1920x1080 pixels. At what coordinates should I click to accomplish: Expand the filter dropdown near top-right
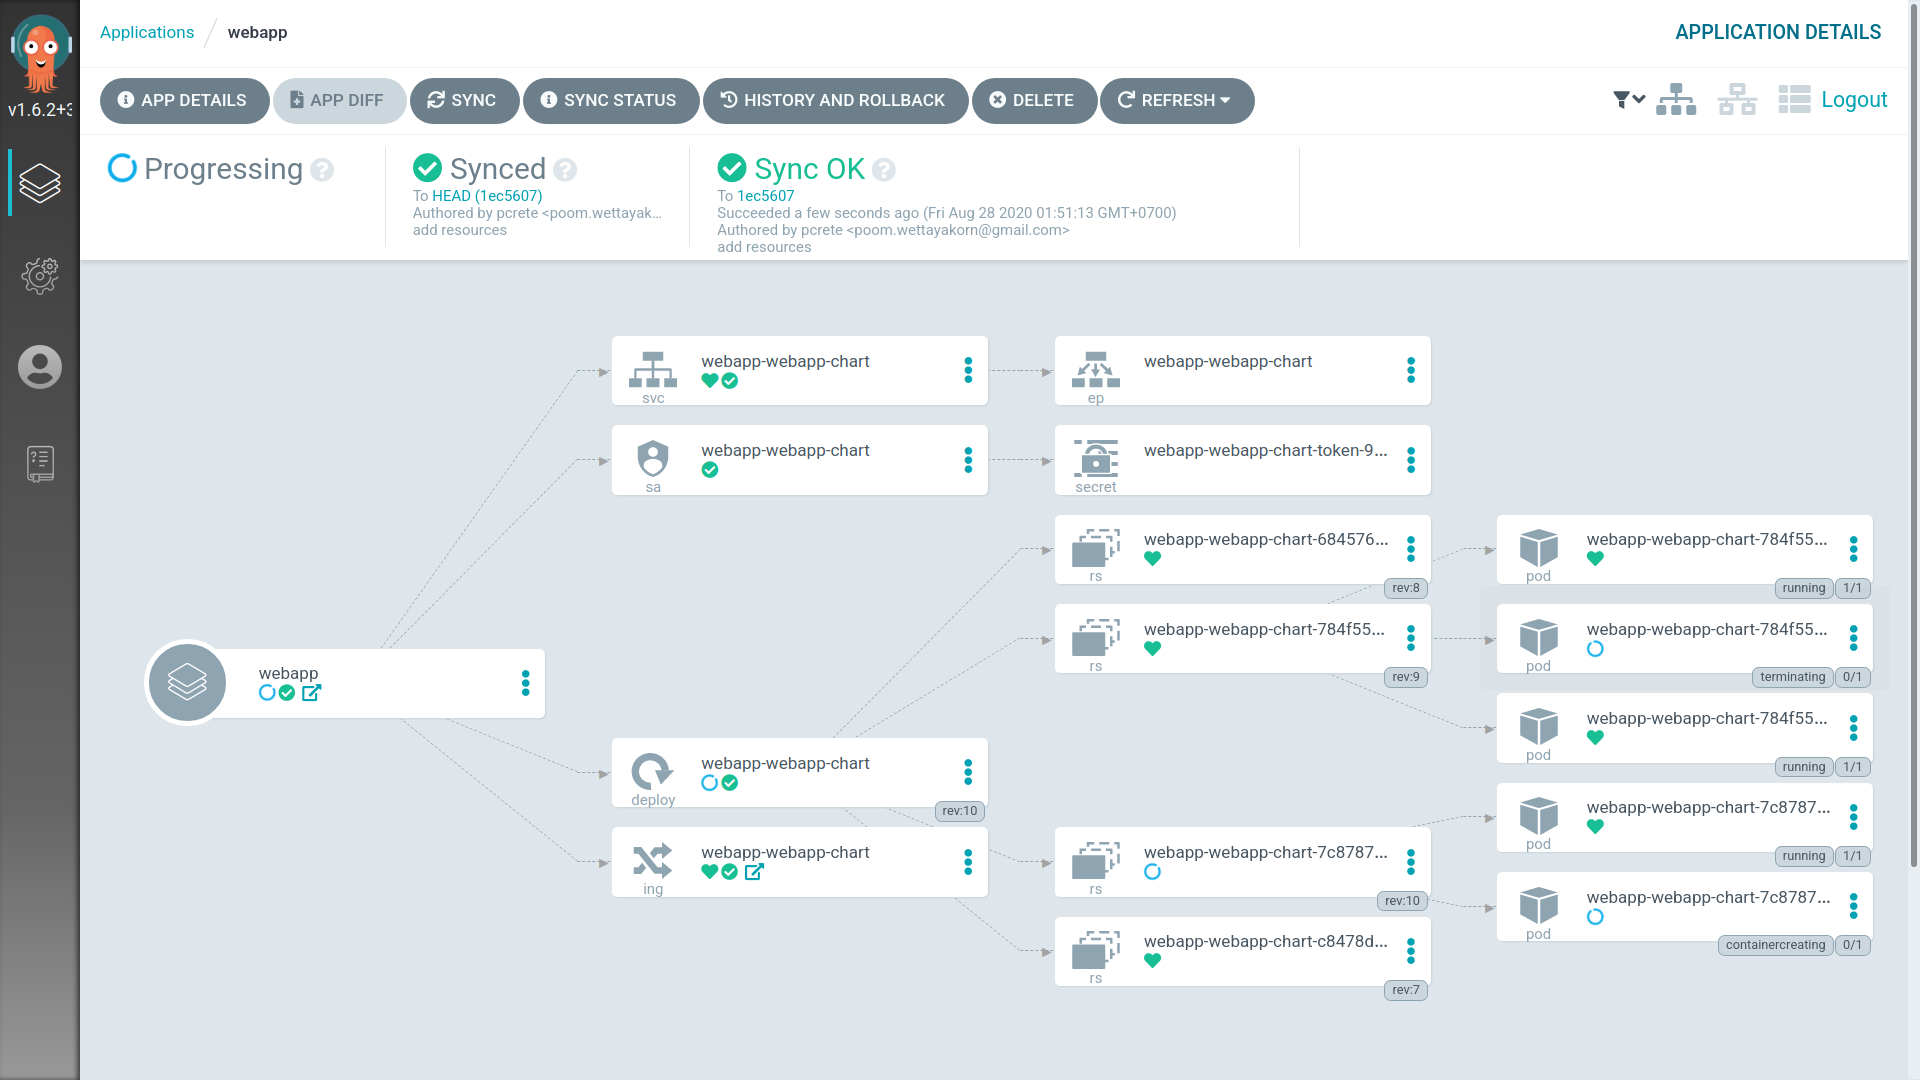tap(1627, 99)
